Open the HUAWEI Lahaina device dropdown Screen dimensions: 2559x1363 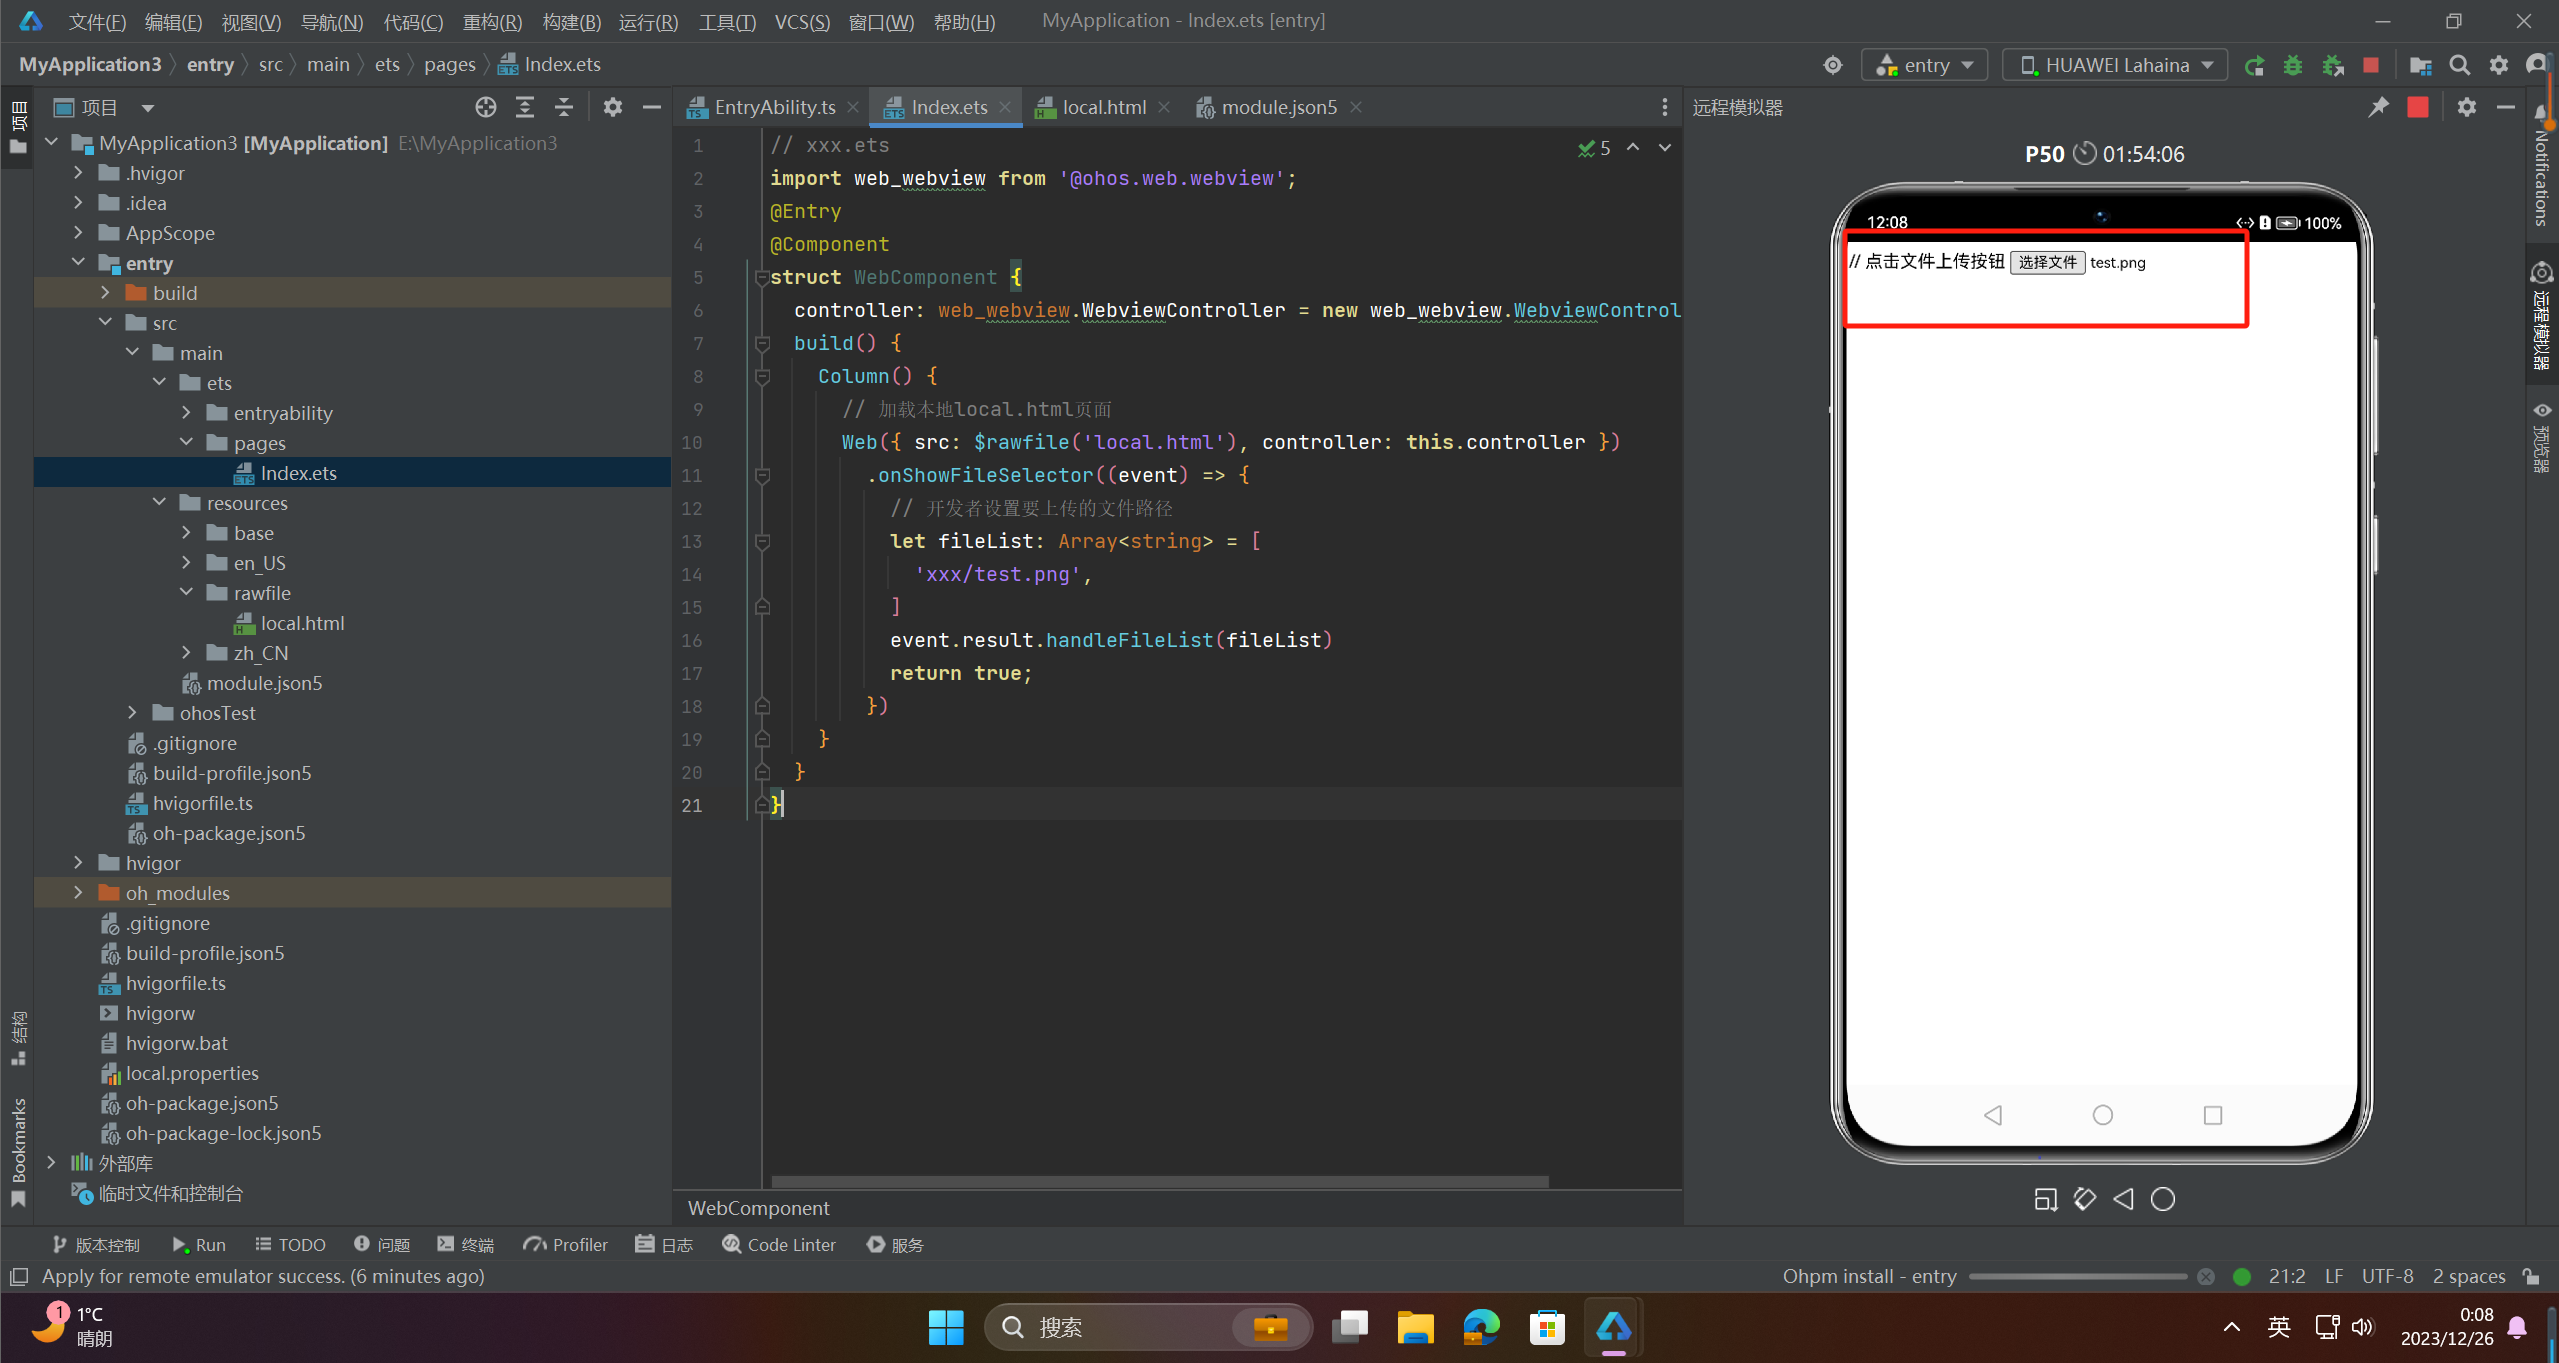point(2116,65)
